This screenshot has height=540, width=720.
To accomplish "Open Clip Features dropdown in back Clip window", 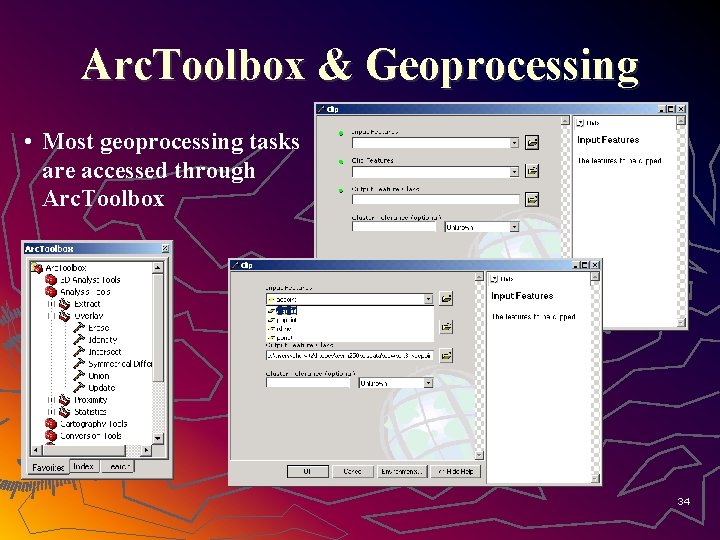I will [514, 172].
